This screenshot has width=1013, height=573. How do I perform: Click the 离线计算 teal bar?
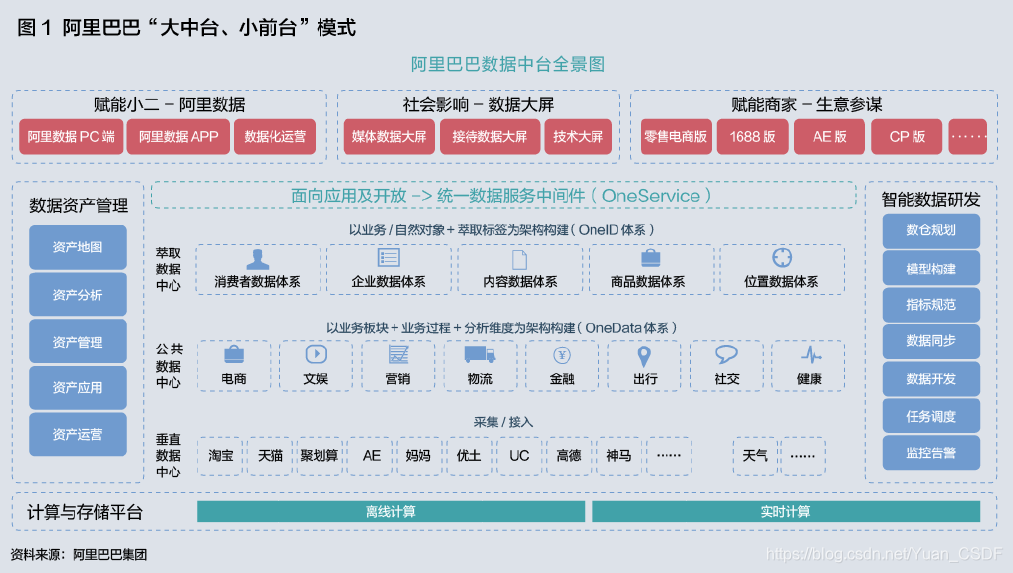click(x=391, y=512)
